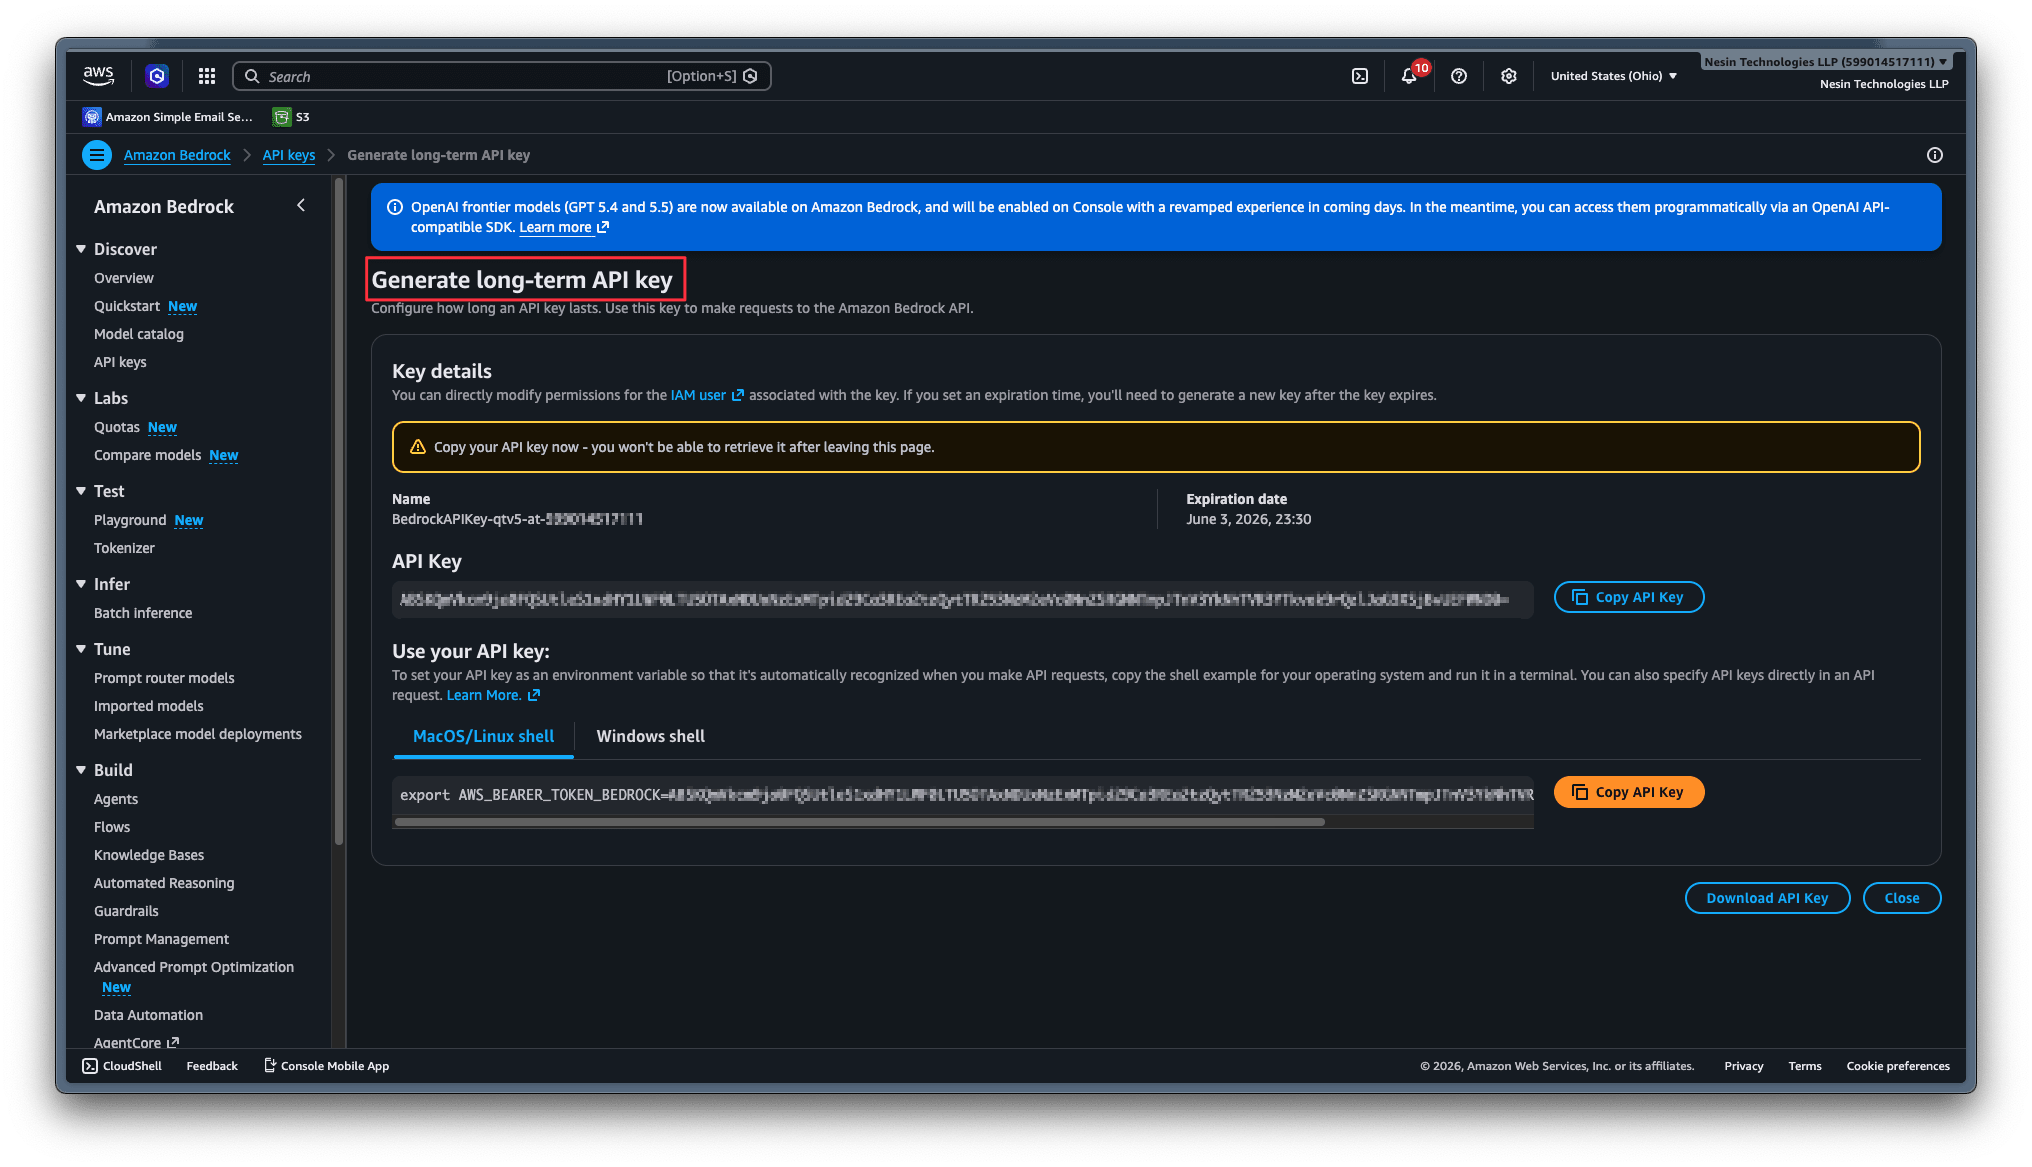Collapse the Tune section
Screen dimensions: 2032x1167
(x=81, y=649)
